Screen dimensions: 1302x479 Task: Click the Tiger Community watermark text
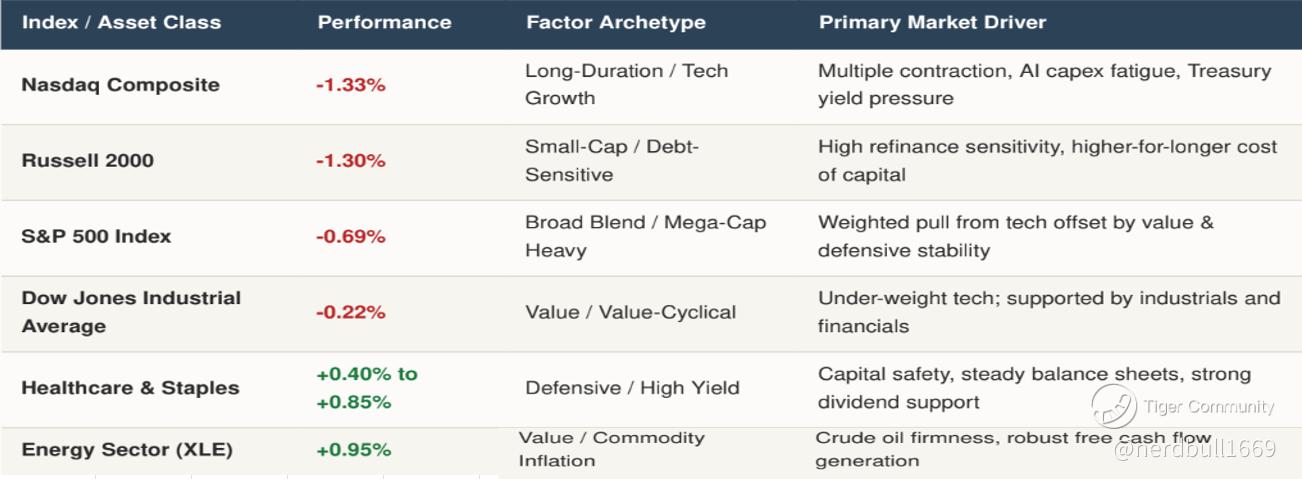pyautogui.click(x=1209, y=407)
